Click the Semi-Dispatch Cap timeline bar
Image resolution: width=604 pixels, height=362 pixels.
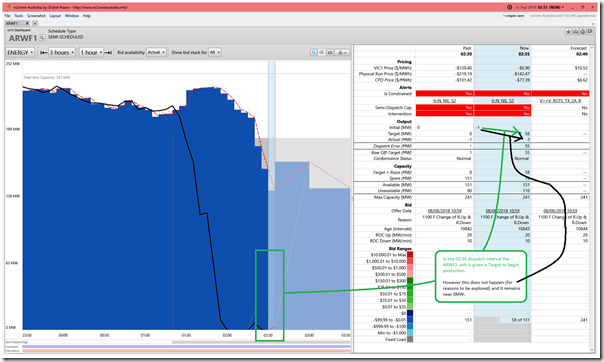(x=261, y=342)
